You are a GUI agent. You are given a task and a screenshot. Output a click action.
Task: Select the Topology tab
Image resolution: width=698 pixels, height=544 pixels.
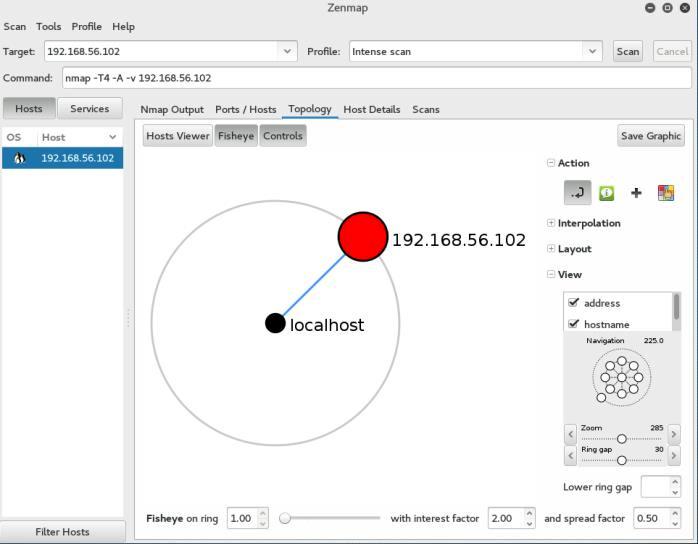310,109
